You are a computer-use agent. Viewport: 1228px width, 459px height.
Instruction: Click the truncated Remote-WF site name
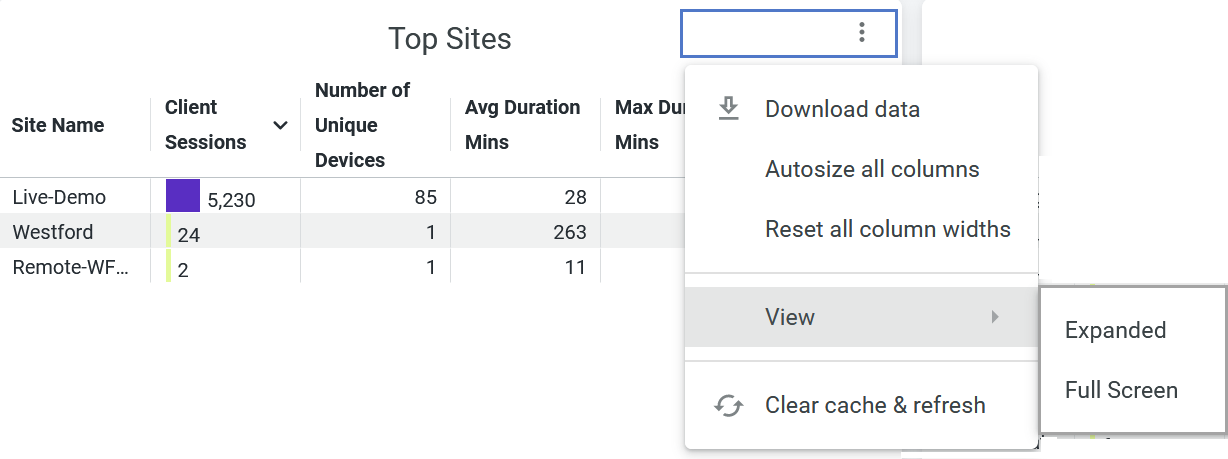click(70, 267)
